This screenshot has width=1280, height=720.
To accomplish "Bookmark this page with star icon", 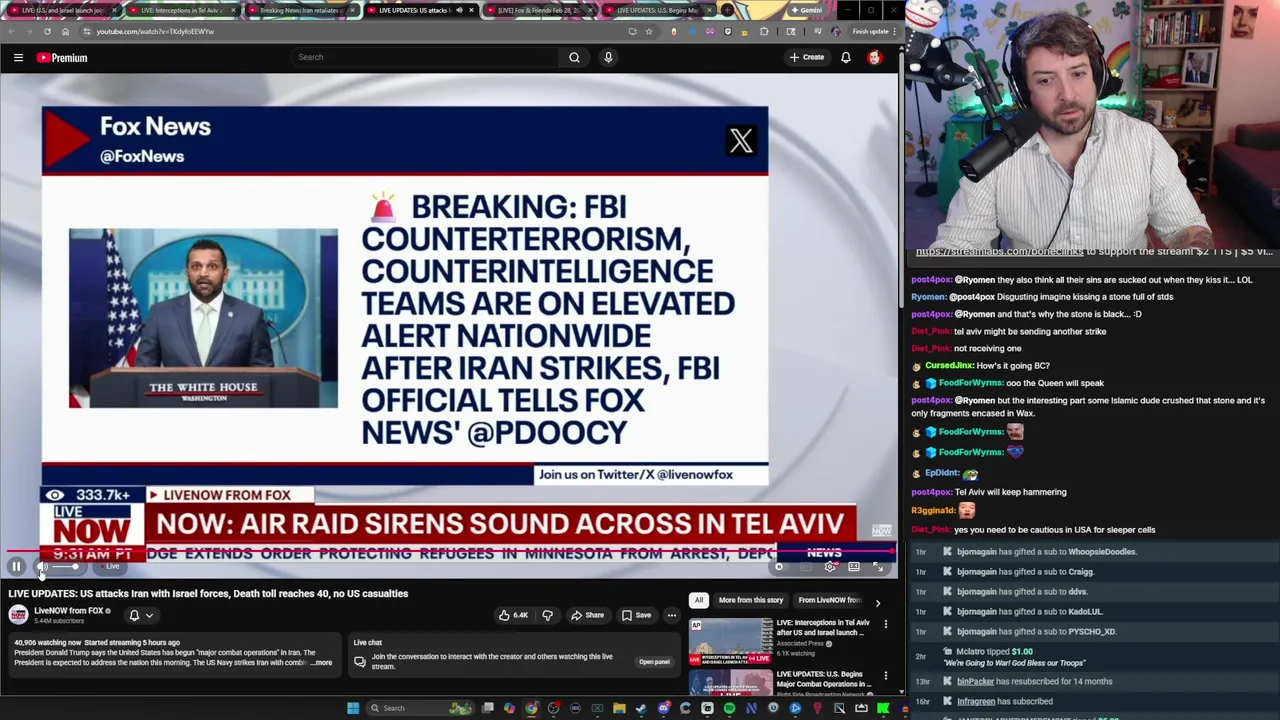I will (649, 31).
